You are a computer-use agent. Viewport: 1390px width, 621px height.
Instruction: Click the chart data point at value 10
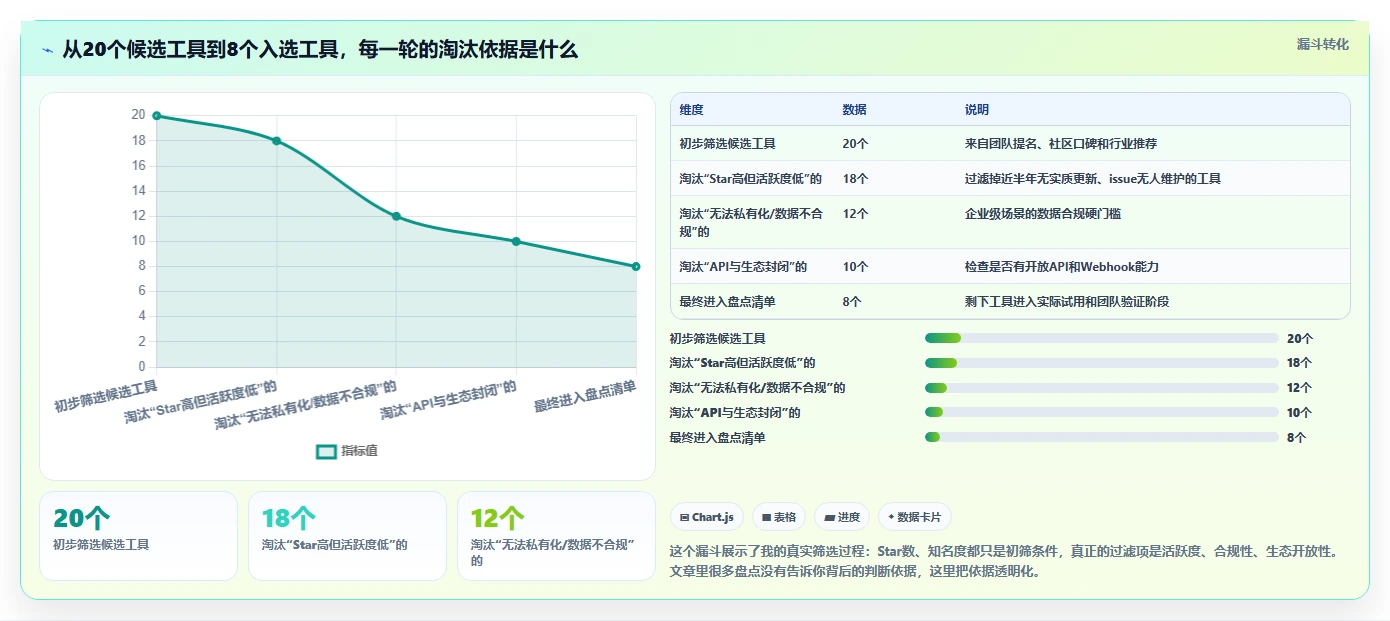coord(516,241)
